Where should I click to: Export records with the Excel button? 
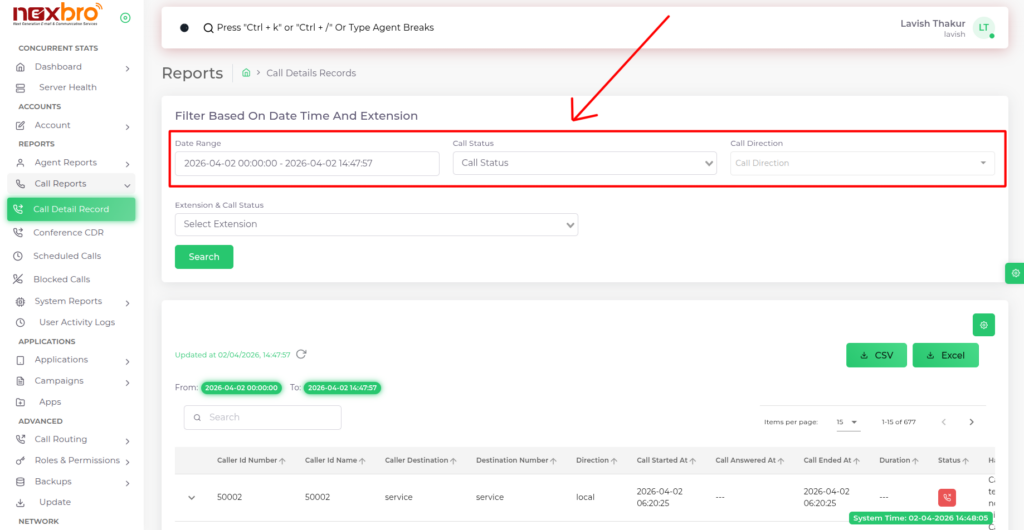coord(945,355)
